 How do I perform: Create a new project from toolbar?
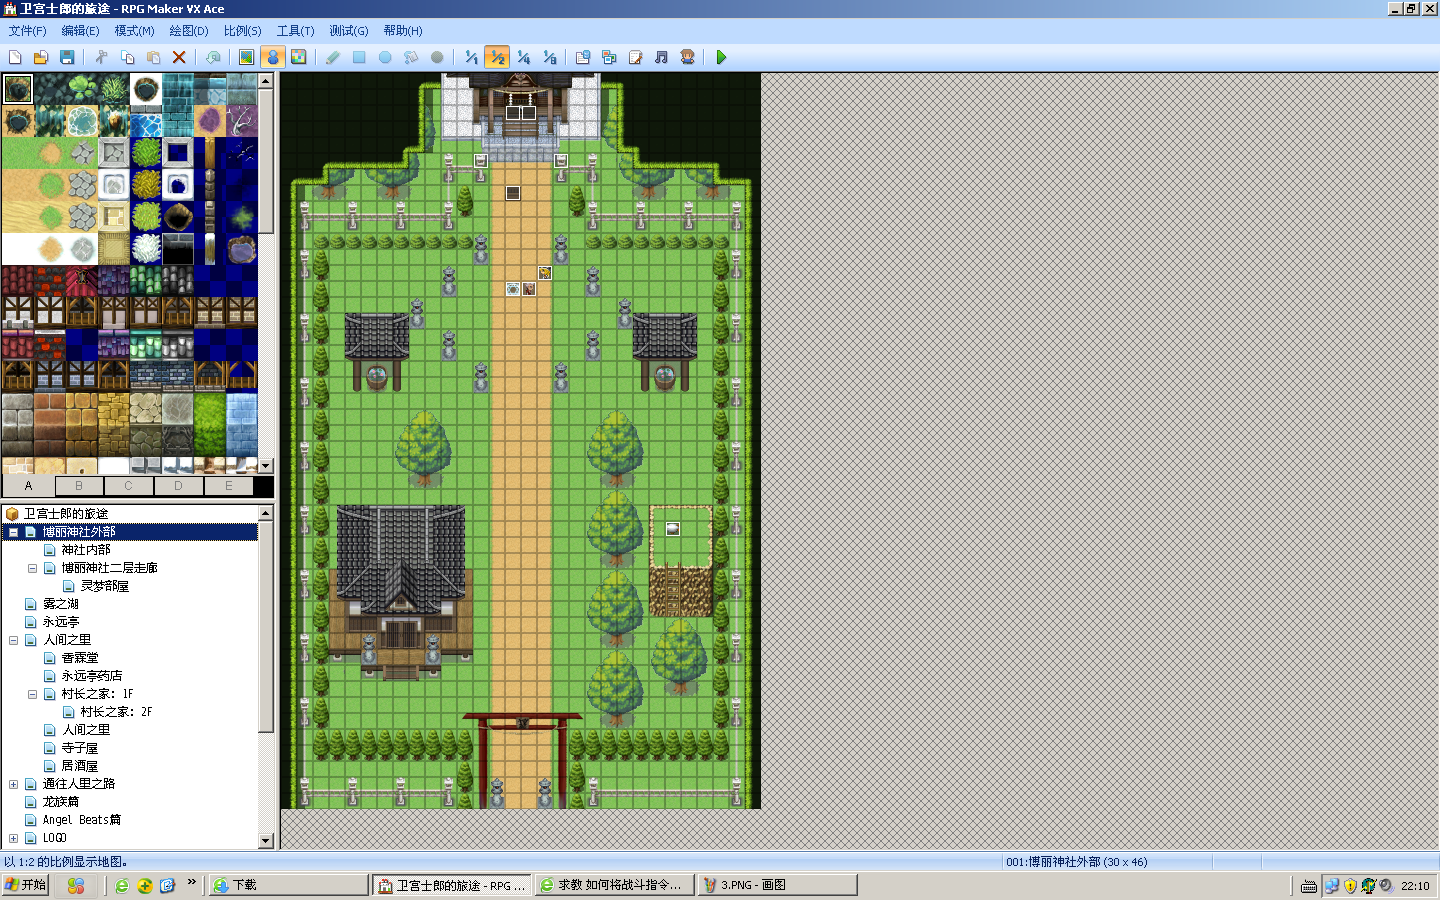coord(15,57)
